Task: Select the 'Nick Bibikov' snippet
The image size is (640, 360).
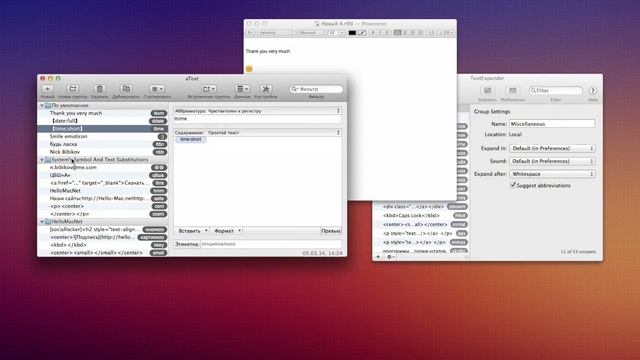Action: [x=102, y=152]
